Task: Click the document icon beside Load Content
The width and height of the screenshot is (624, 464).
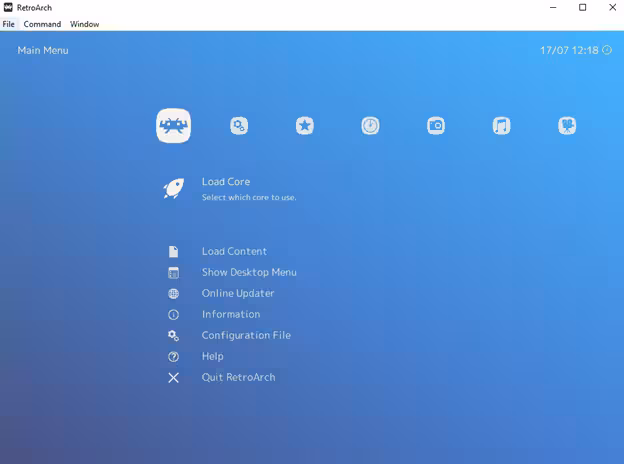Action: (174, 251)
